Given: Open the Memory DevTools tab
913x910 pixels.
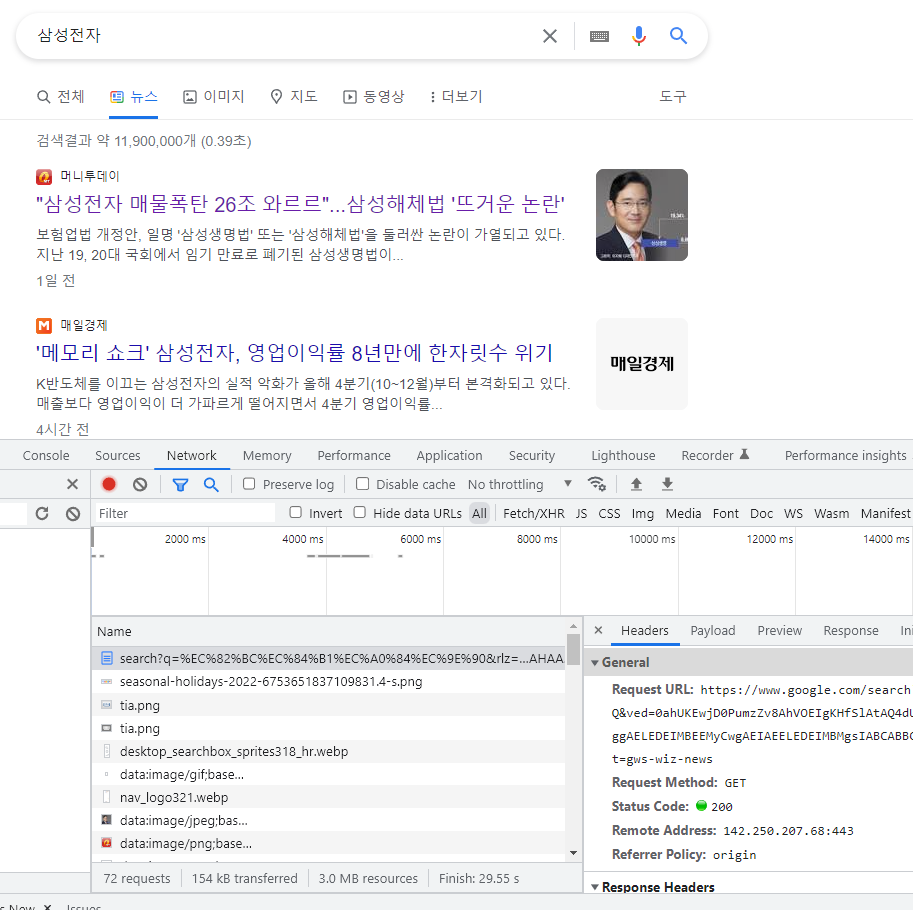Looking at the screenshot, I should pyautogui.click(x=267, y=455).
